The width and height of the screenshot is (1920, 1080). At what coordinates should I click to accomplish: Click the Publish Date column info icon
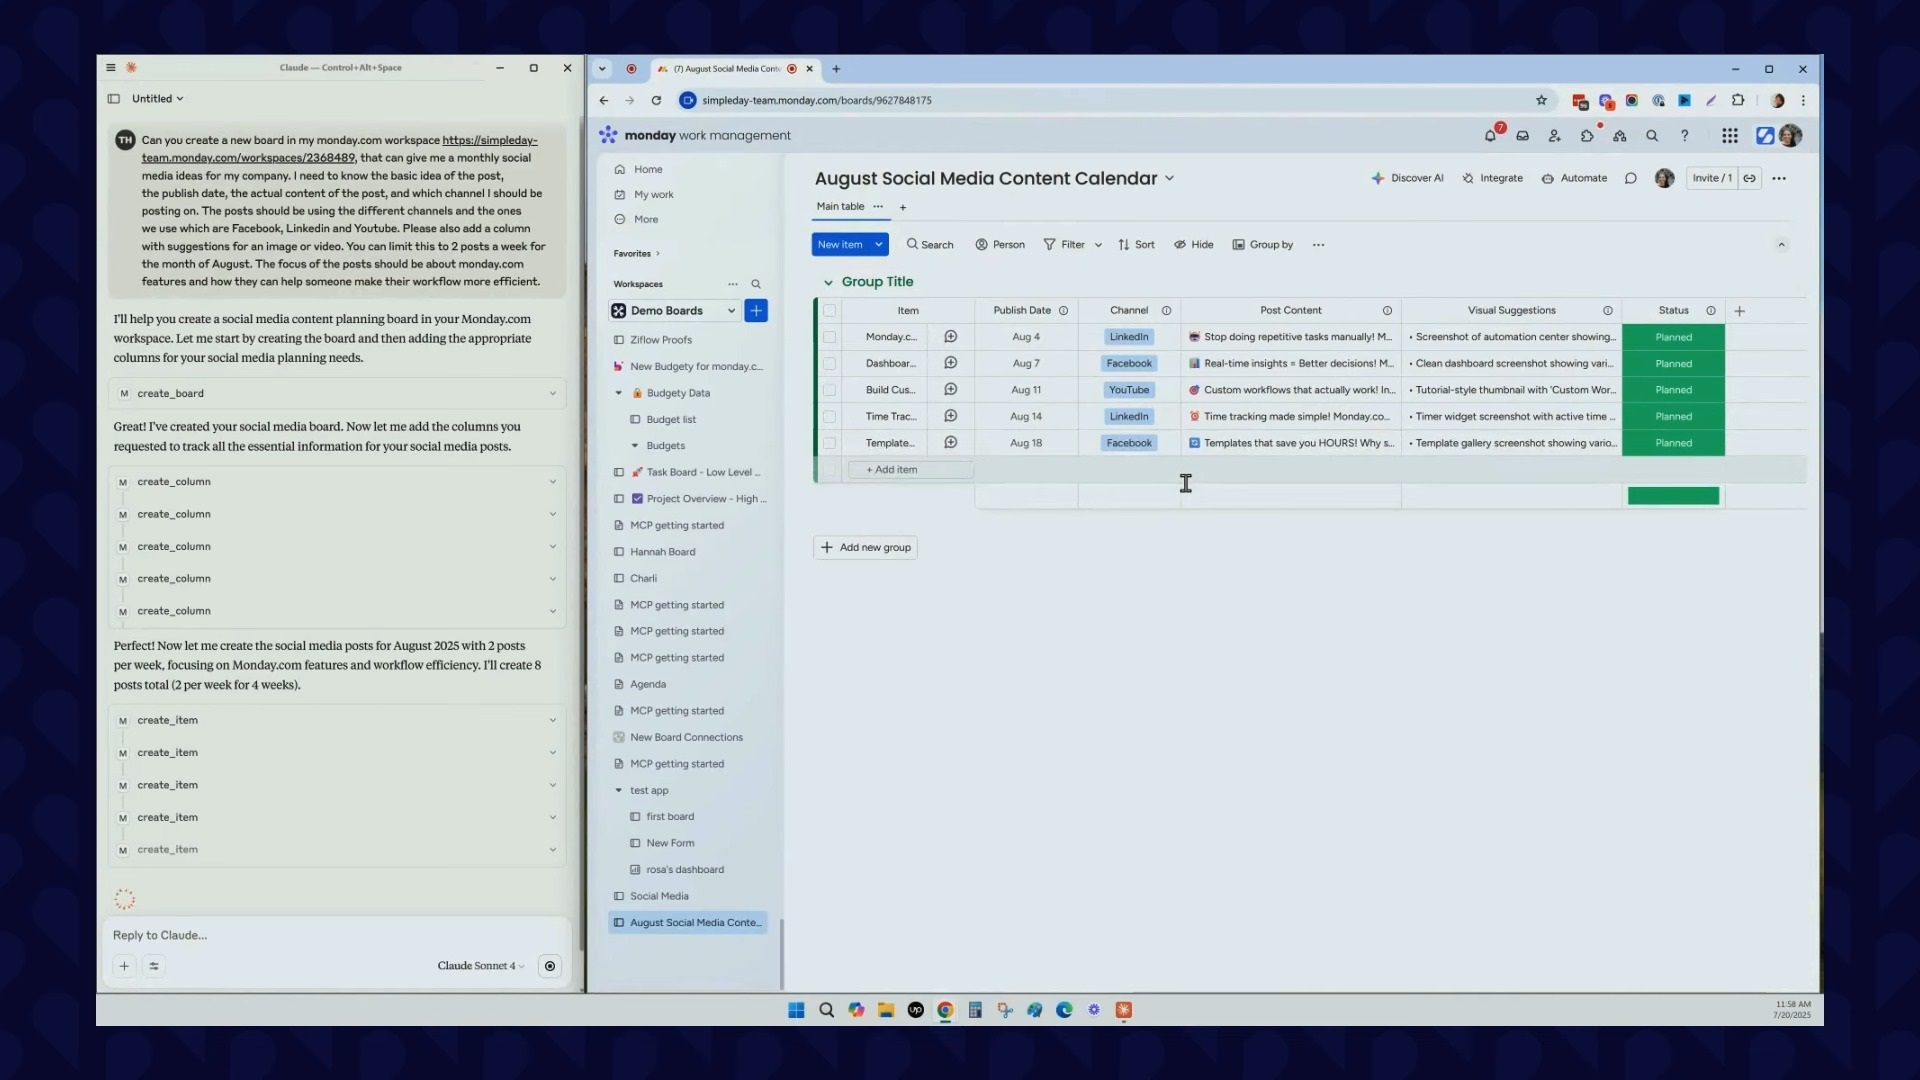(1063, 311)
